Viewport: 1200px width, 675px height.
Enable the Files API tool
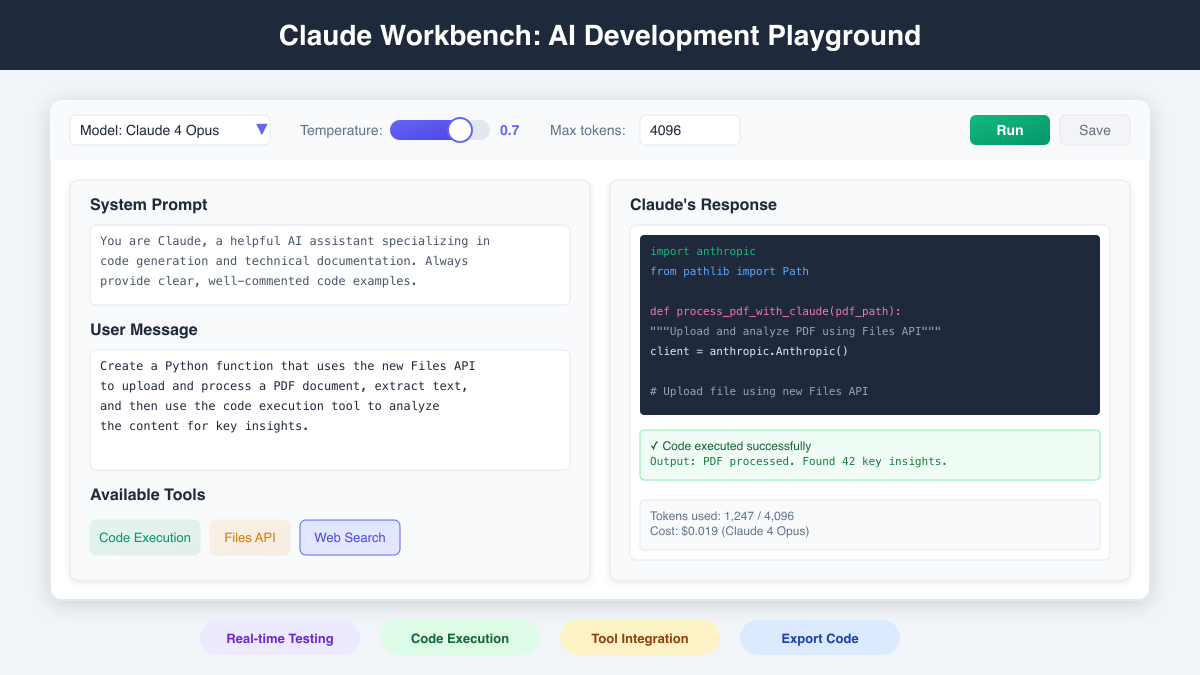tap(249, 537)
